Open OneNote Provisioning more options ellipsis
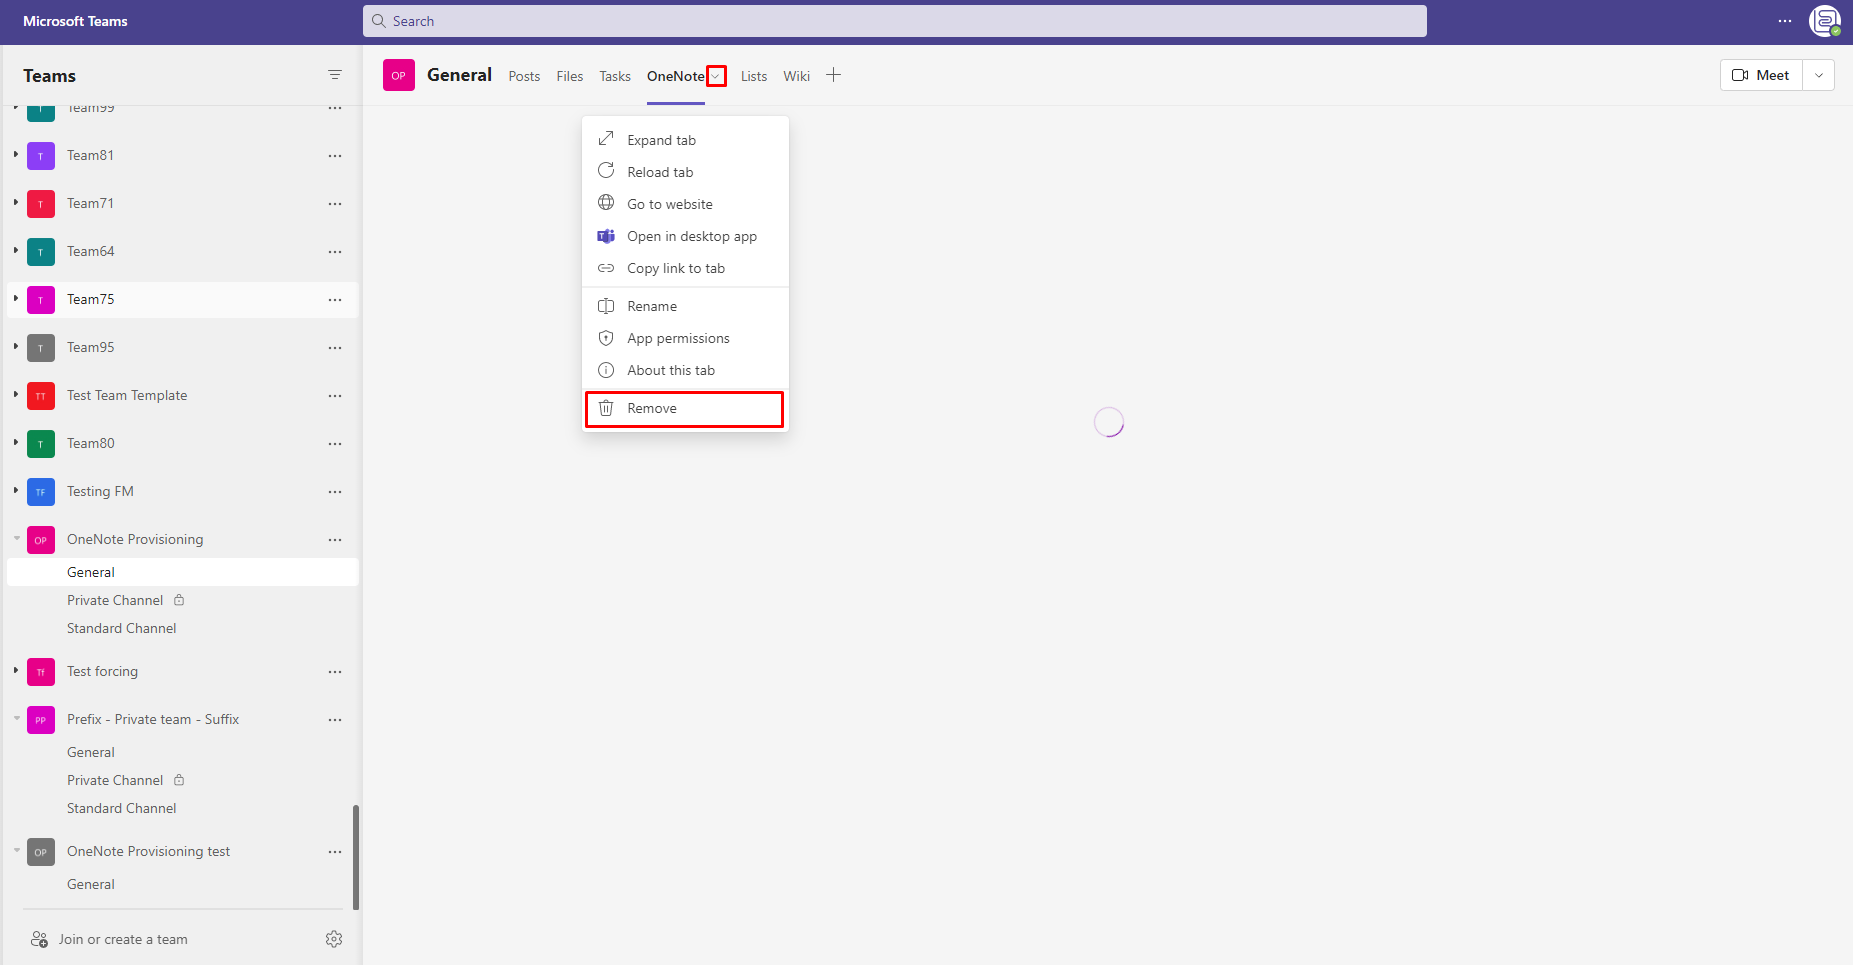Screen dimensions: 1853x965 335,540
